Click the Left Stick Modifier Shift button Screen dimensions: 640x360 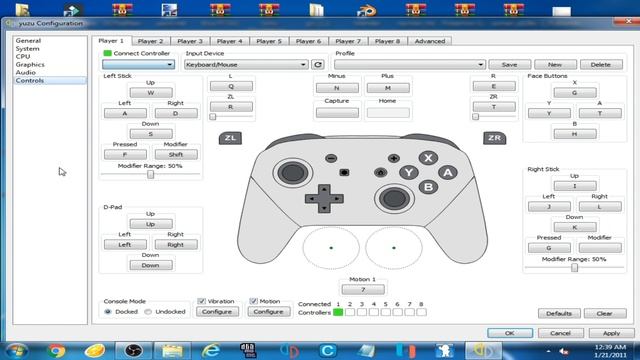pos(176,154)
